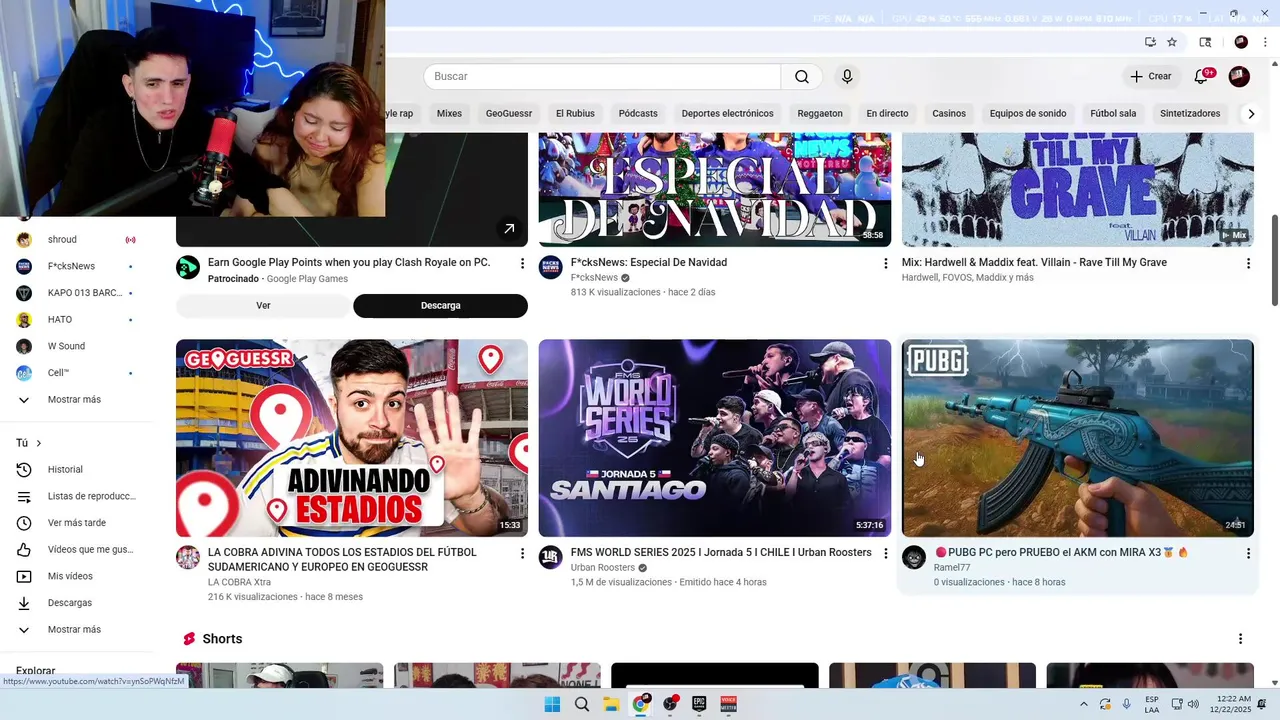Click the YouTube search magnifier button
Screen dimensions: 1280x720
coord(802,77)
